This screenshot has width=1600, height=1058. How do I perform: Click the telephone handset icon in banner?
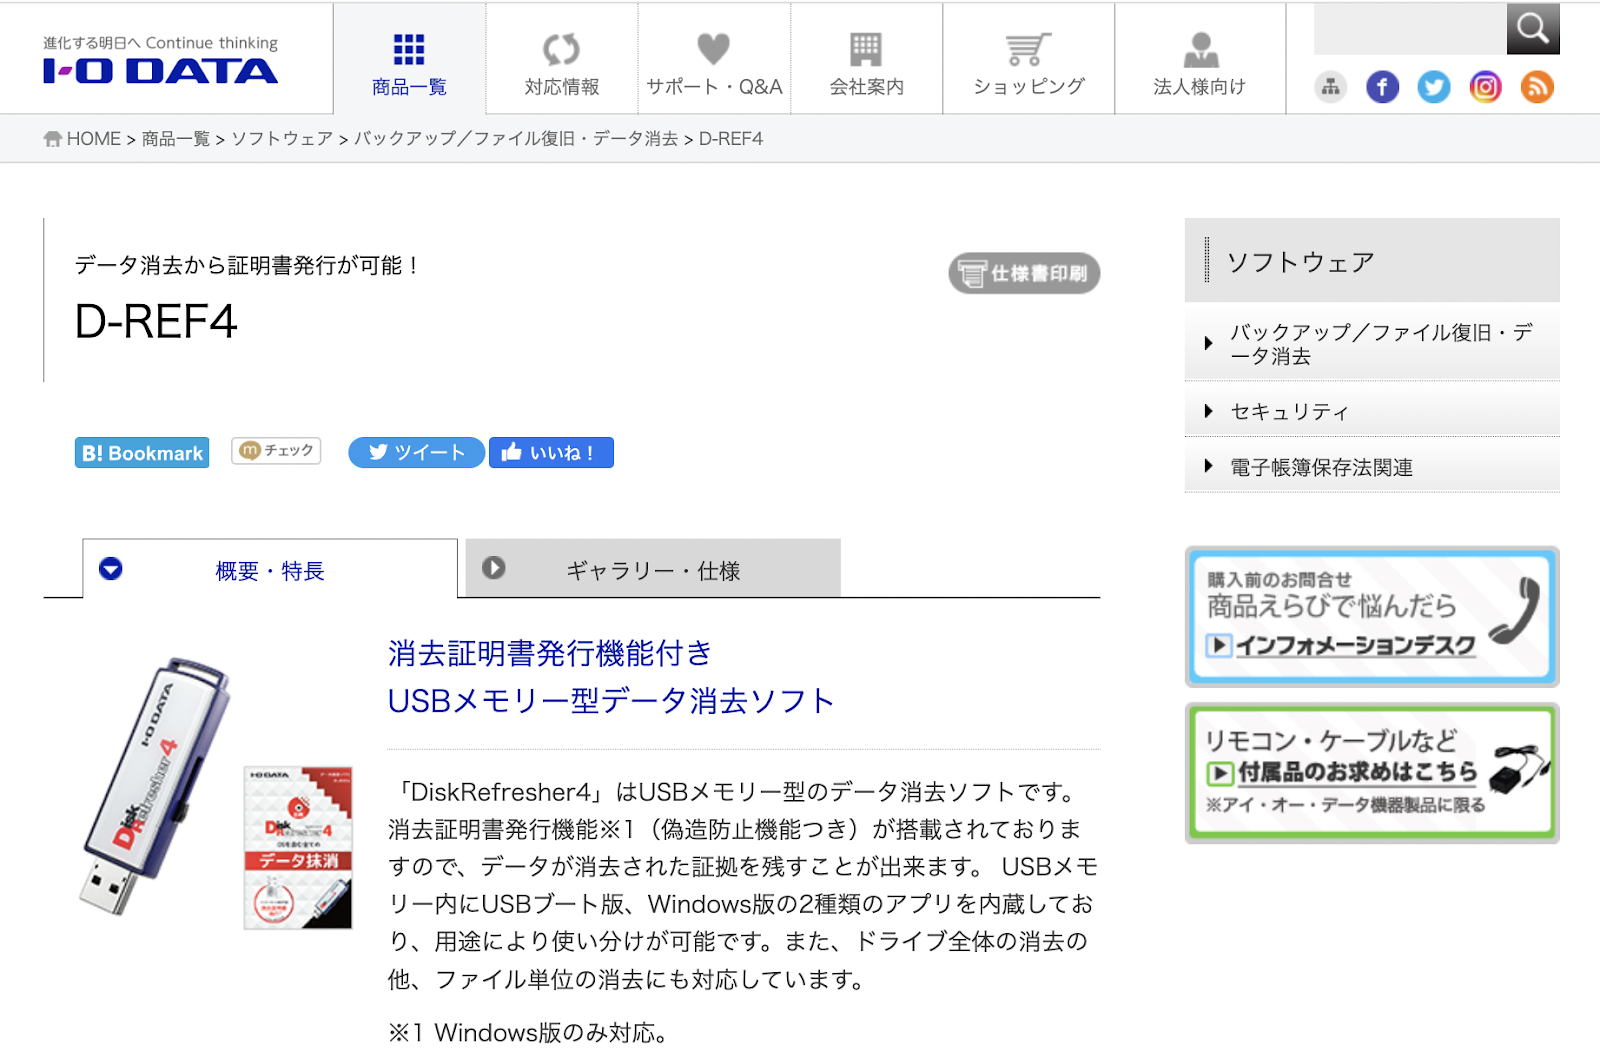[1515, 610]
